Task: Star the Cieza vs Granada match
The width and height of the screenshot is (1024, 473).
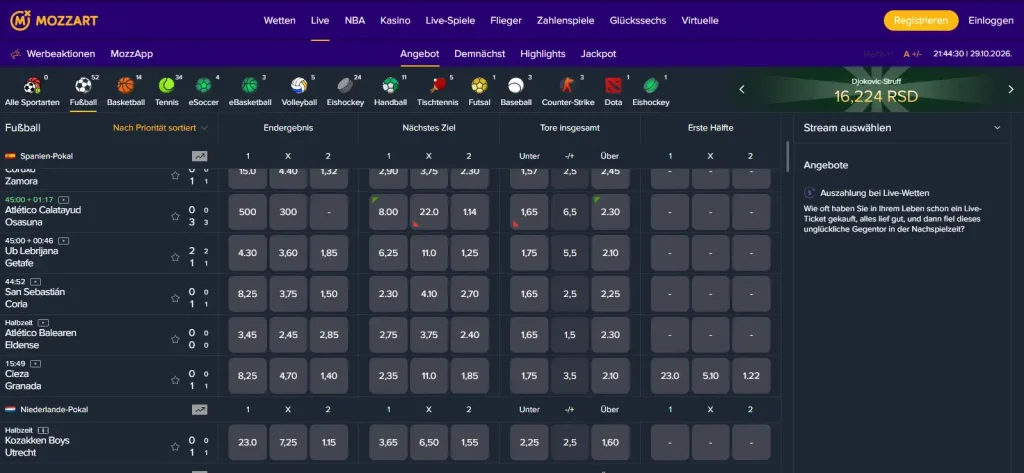Action: [x=175, y=380]
